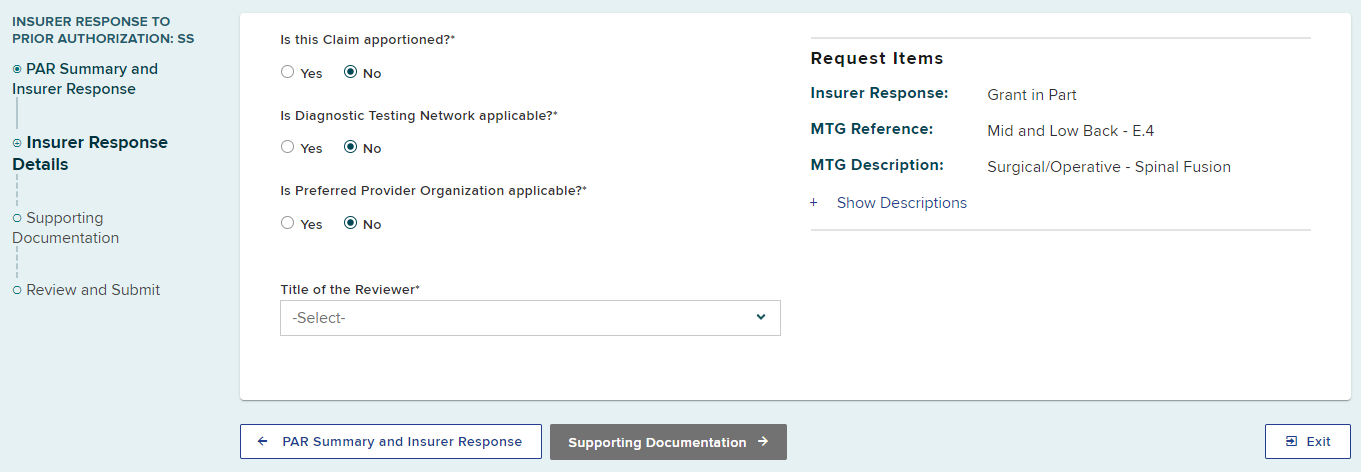Click the Exit button
1361x472 pixels.
click(x=1307, y=441)
